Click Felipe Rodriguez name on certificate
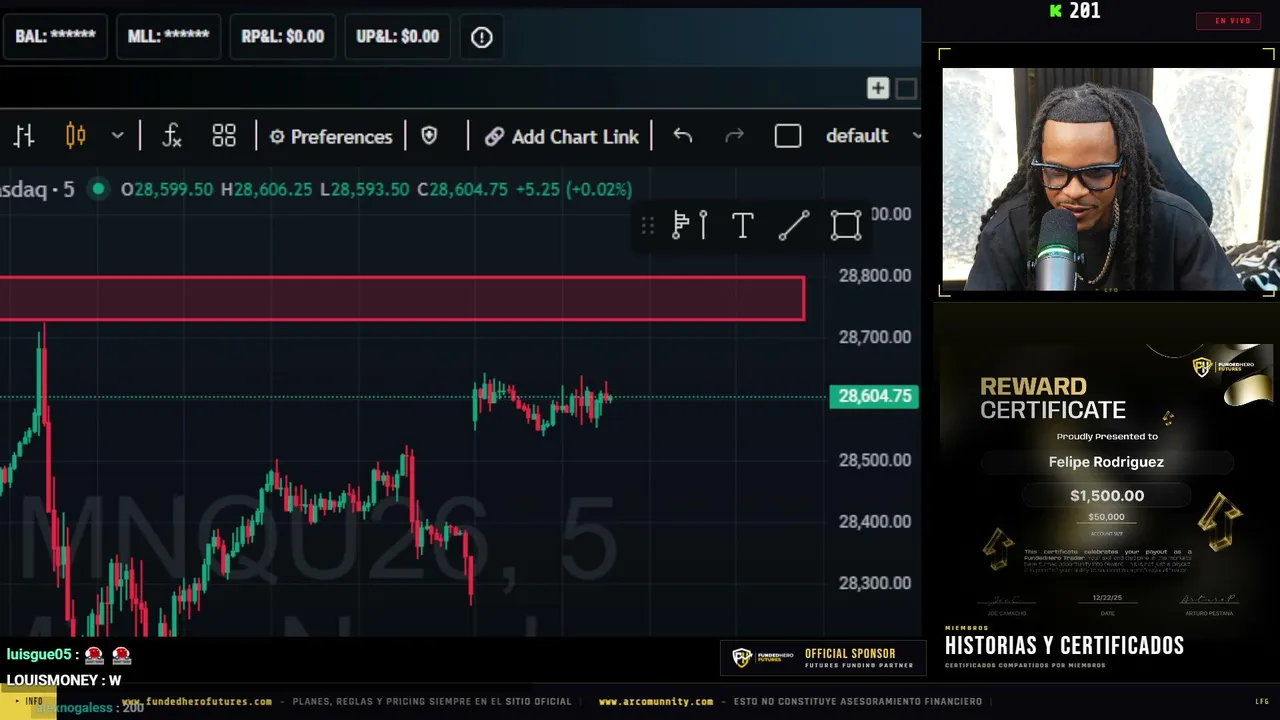Image resolution: width=1280 pixels, height=720 pixels. coord(1106,462)
